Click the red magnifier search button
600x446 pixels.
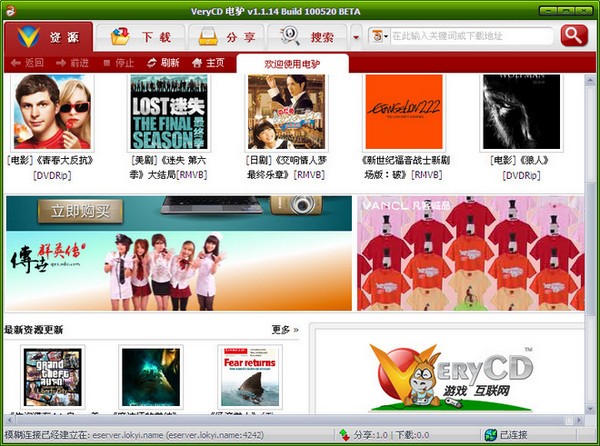574,36
